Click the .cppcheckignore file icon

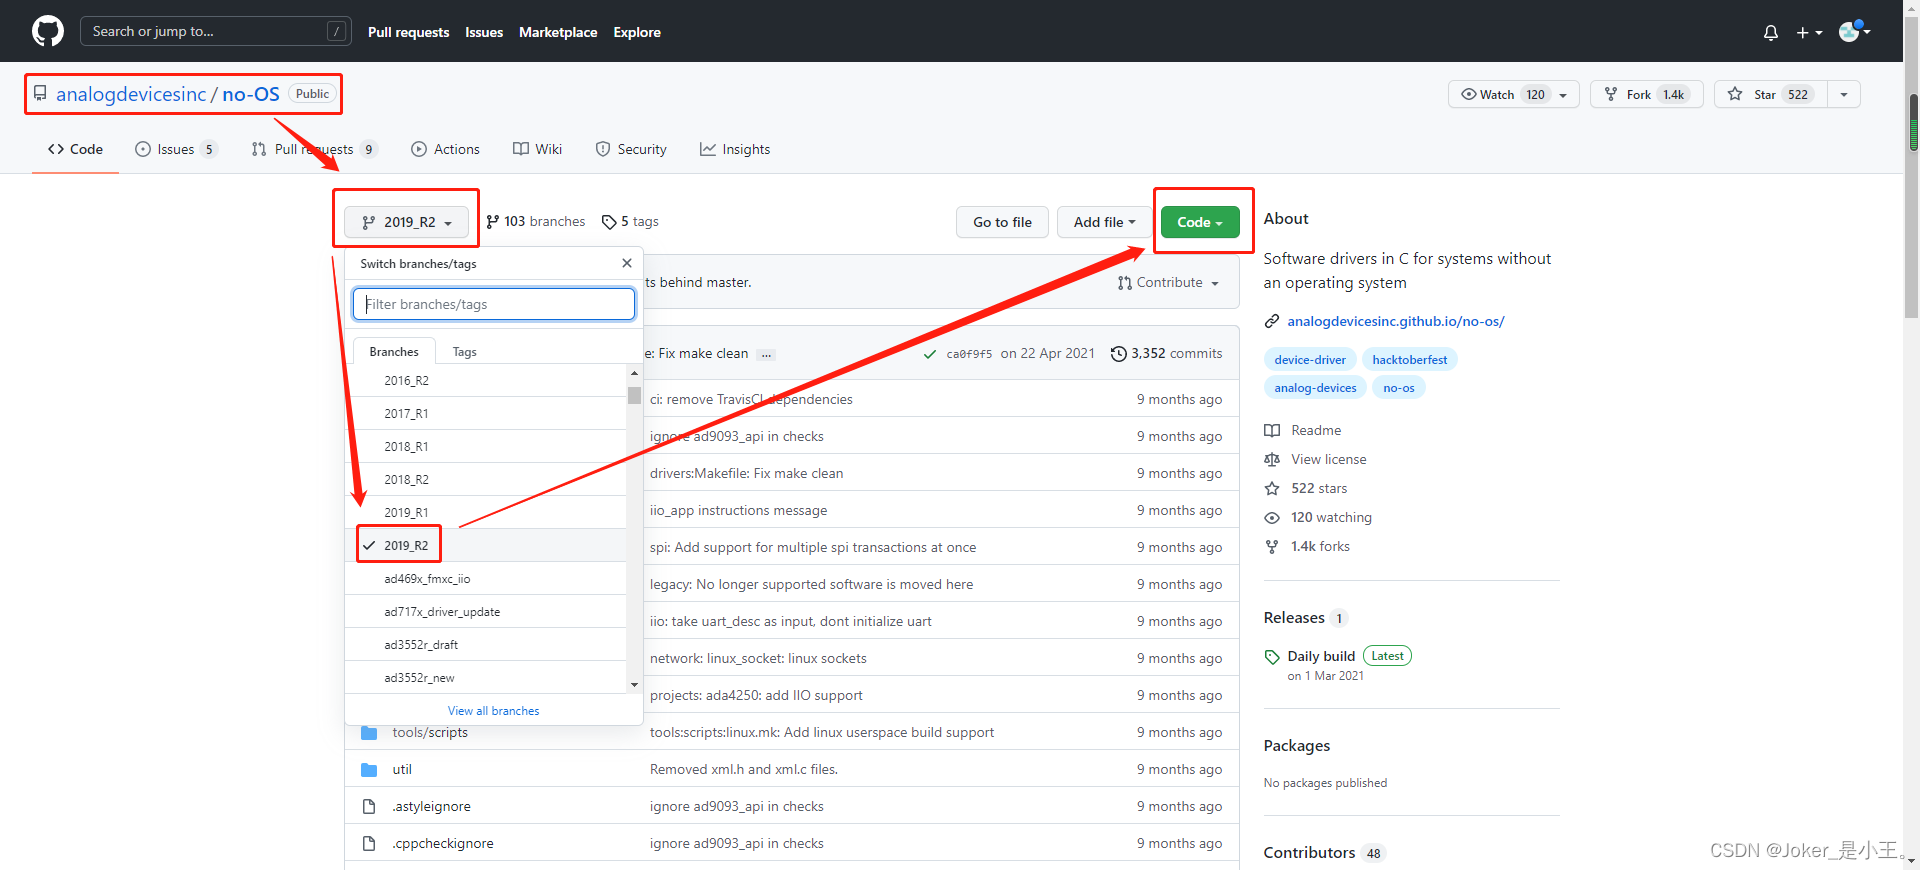pos(369,843)
